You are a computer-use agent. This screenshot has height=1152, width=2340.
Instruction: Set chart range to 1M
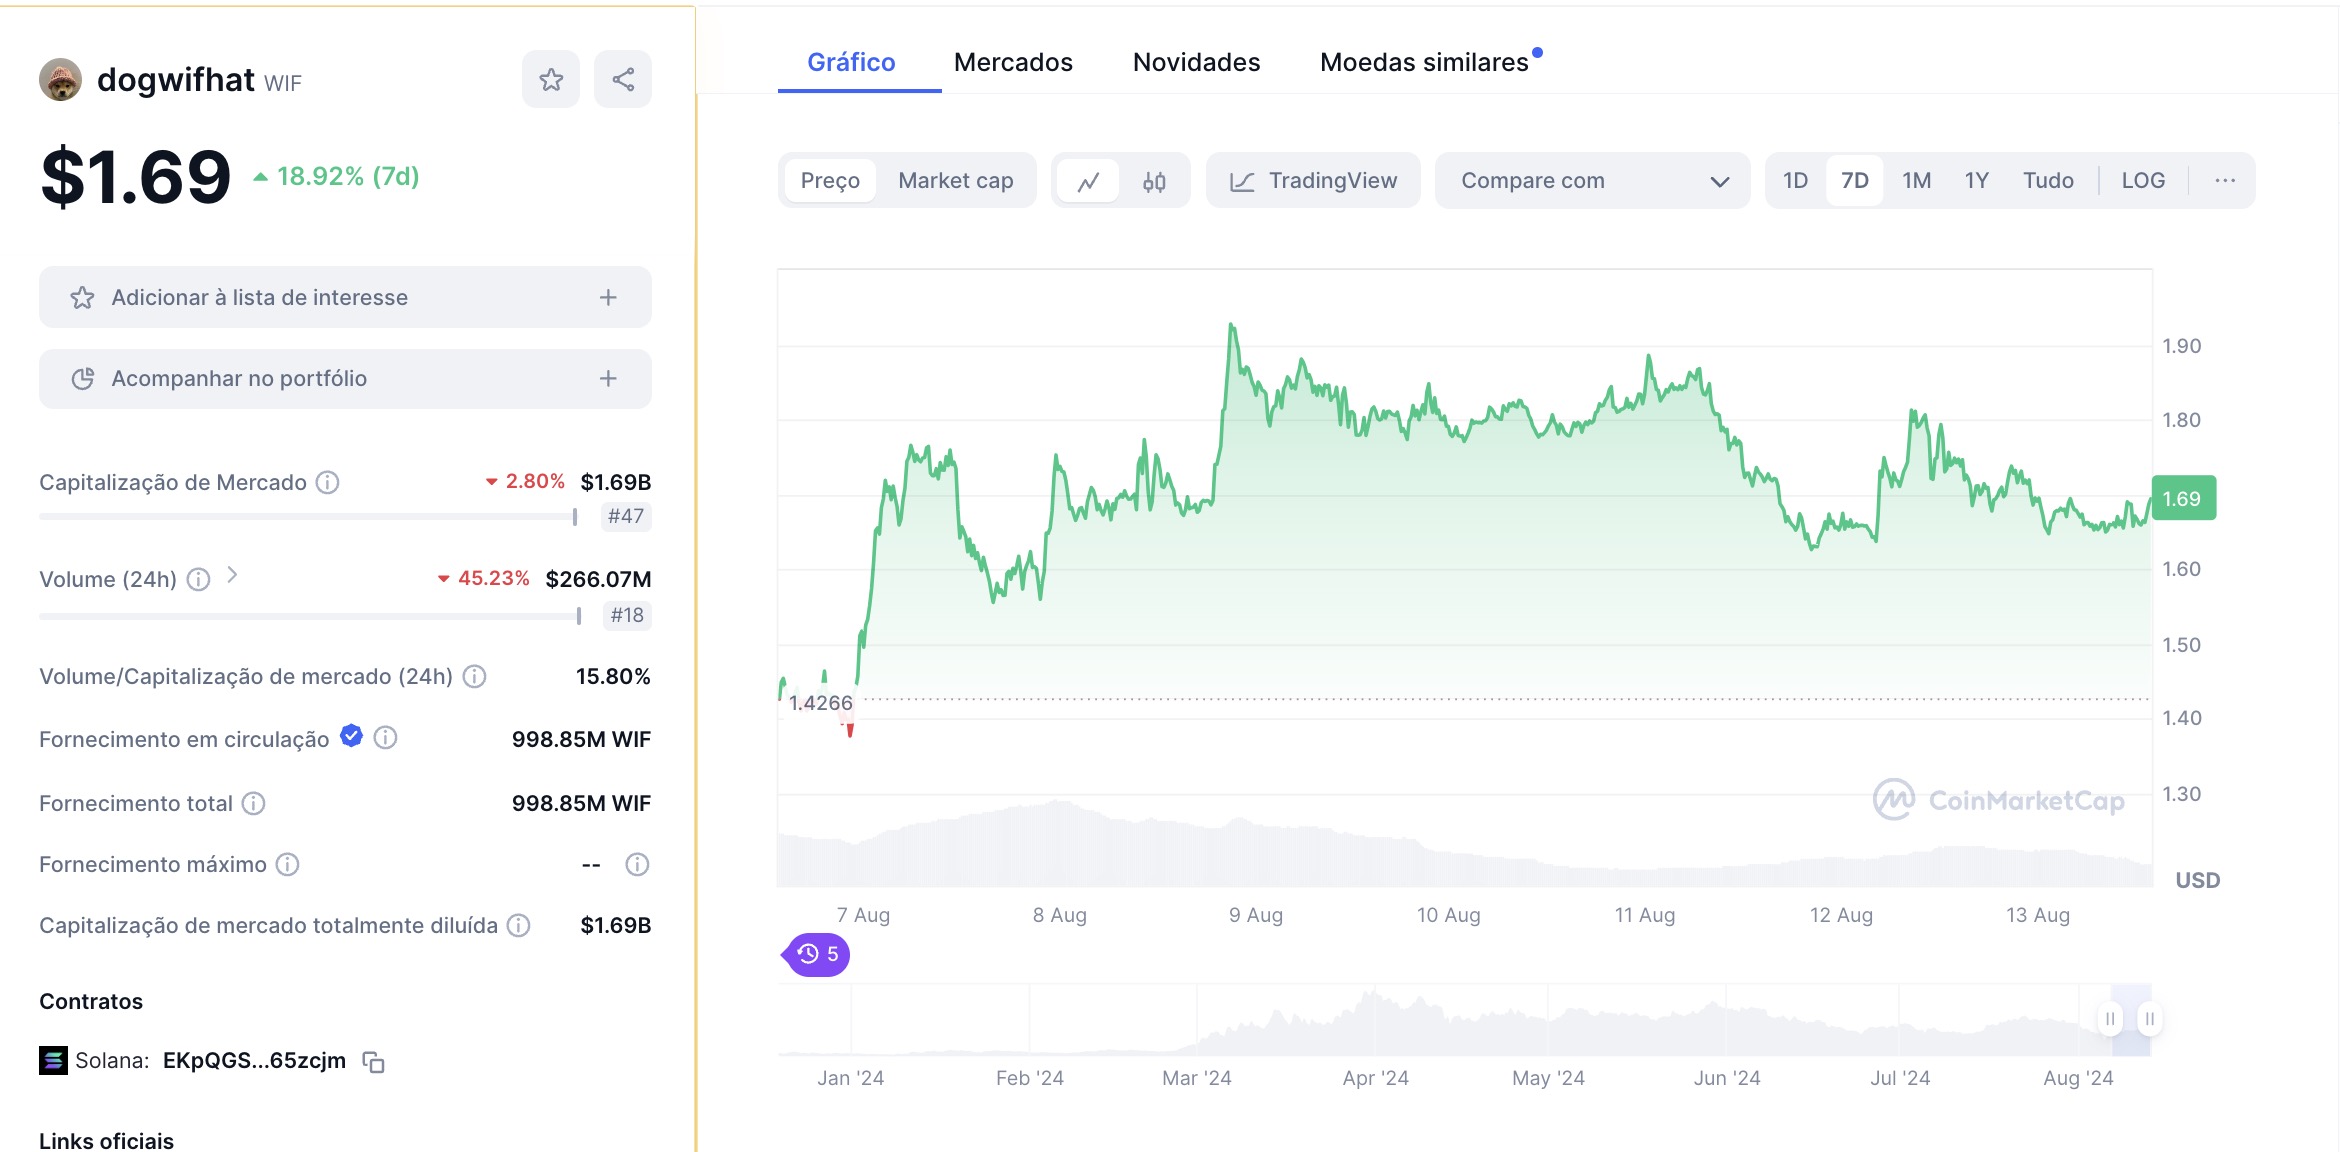[x=1916, y=181]
